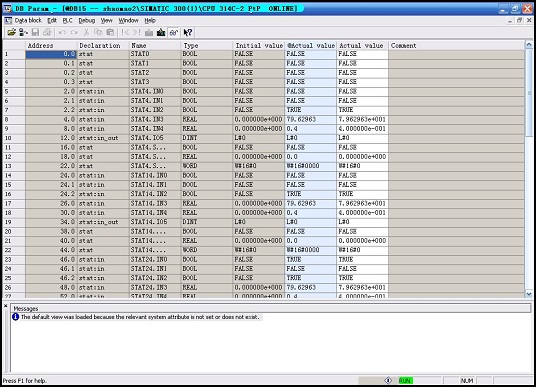Open the View menu
Screen dimensions: 536x387
pos(106,21)
